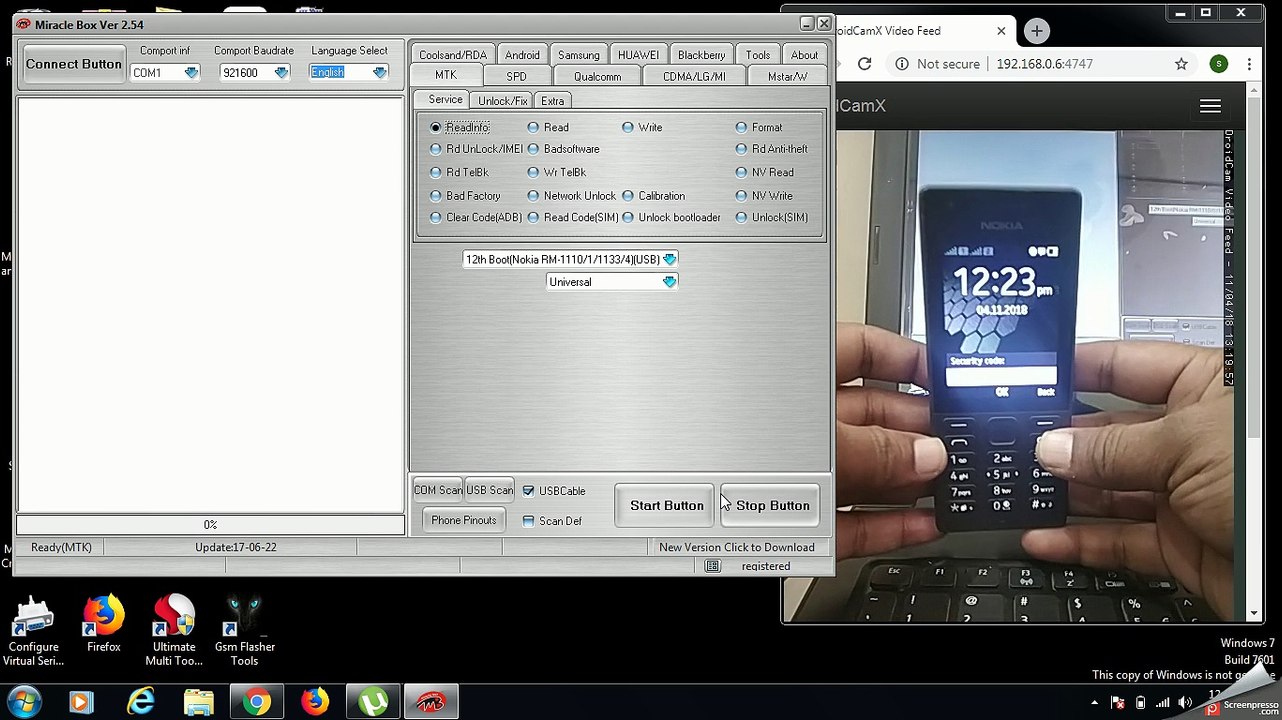The width and height of the screenshot is (1282, 720).
Task: Open the Samsung tab
Action: 578,55
